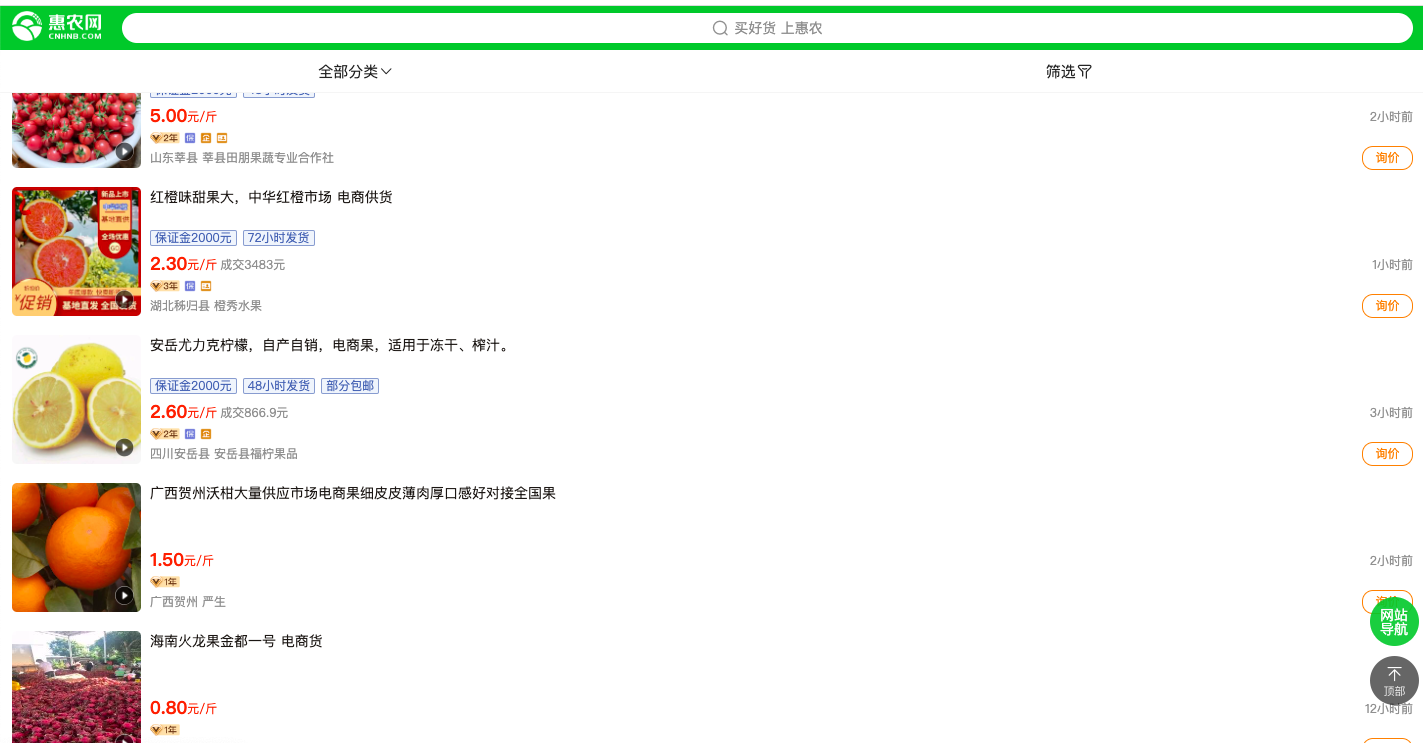Viewport: 1423px width, 743px height.
Task: Click 询价 button for 红橙 listing
Action: (1386, 306)
